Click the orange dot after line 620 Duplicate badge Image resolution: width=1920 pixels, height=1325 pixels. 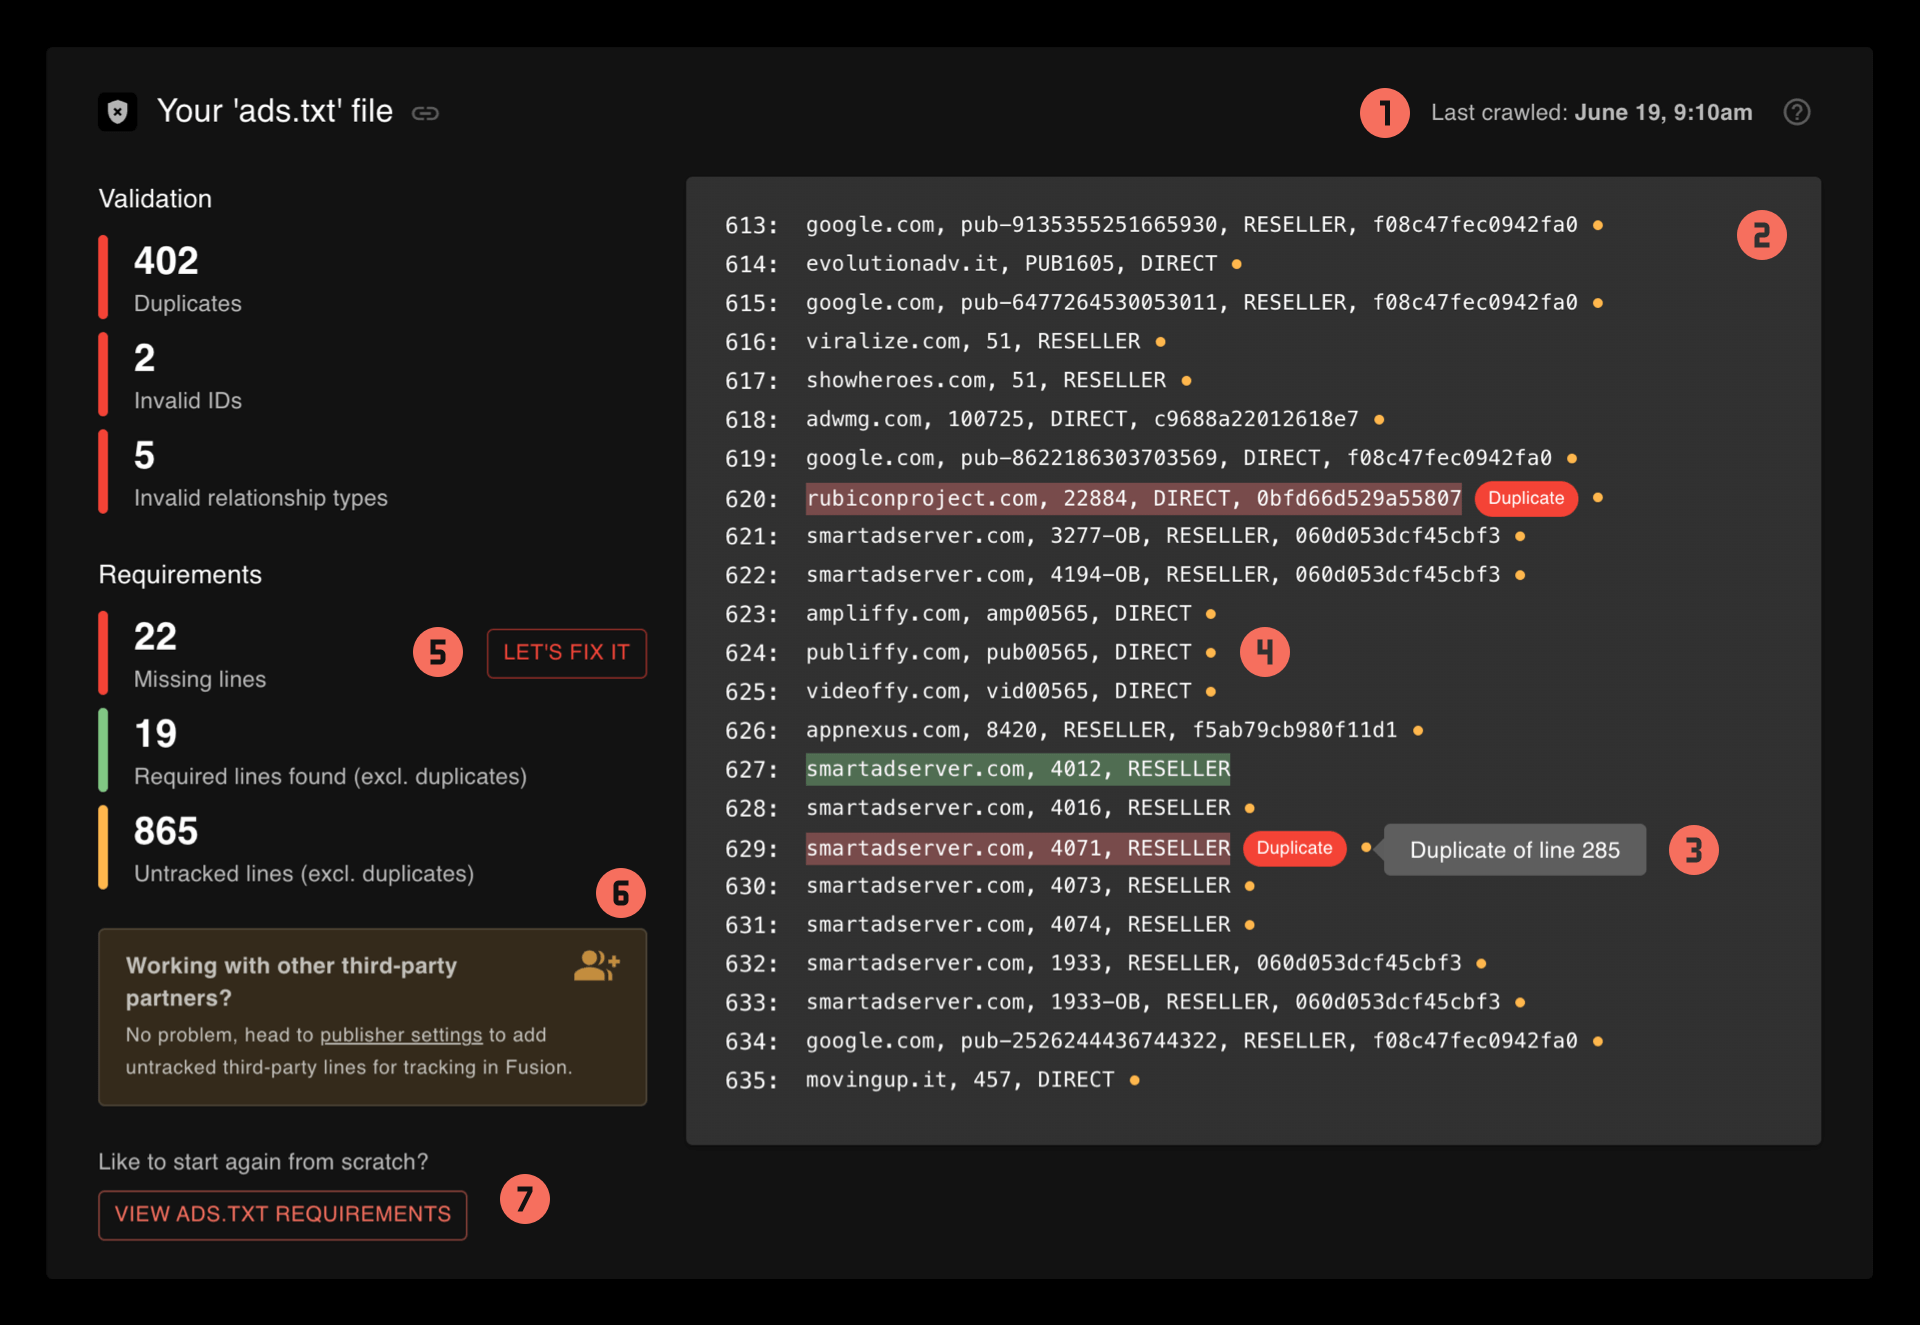point(1598,497)
